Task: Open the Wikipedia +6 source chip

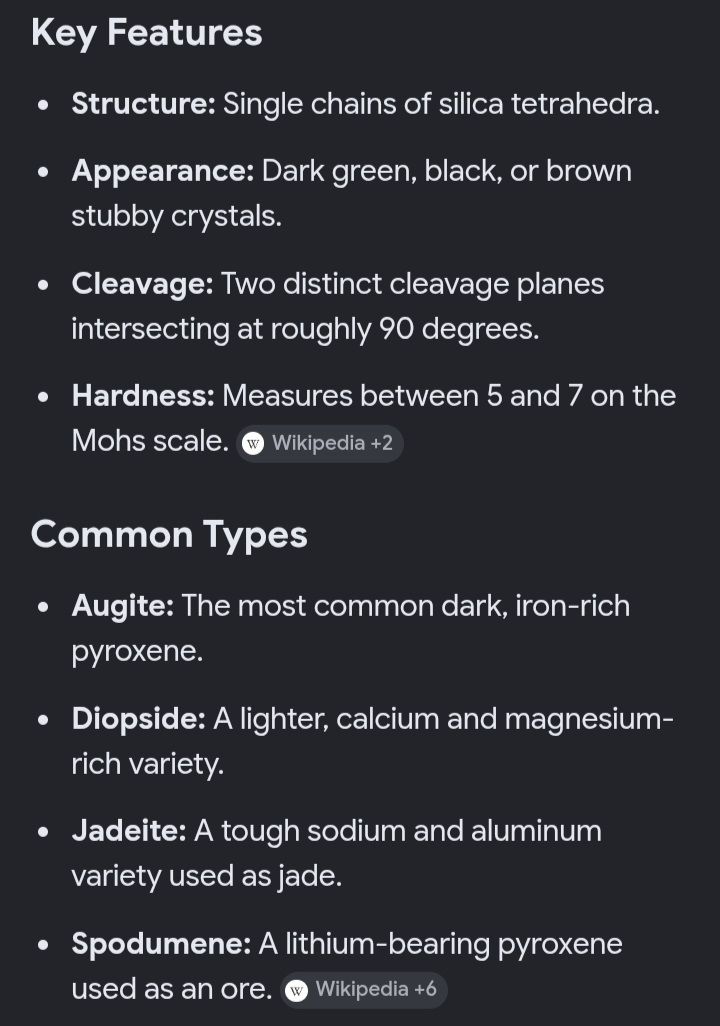Action: pos(364,990)
